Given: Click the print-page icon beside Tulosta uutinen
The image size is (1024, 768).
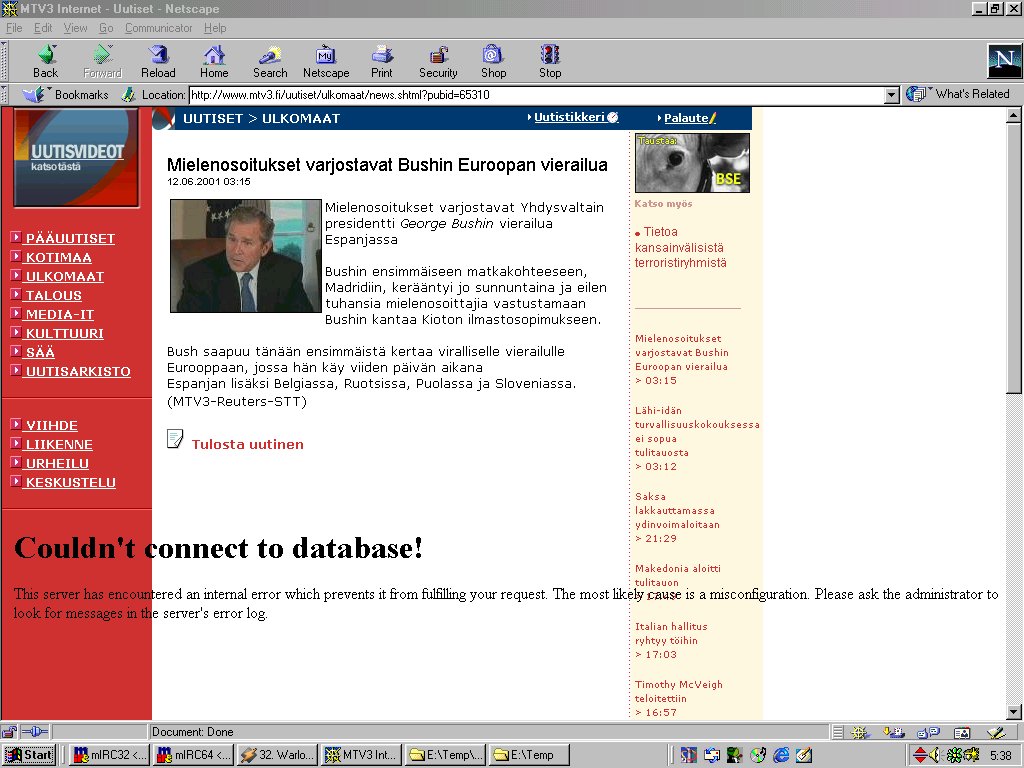Looking at the screenshot, I should click(x=175, y=439).
